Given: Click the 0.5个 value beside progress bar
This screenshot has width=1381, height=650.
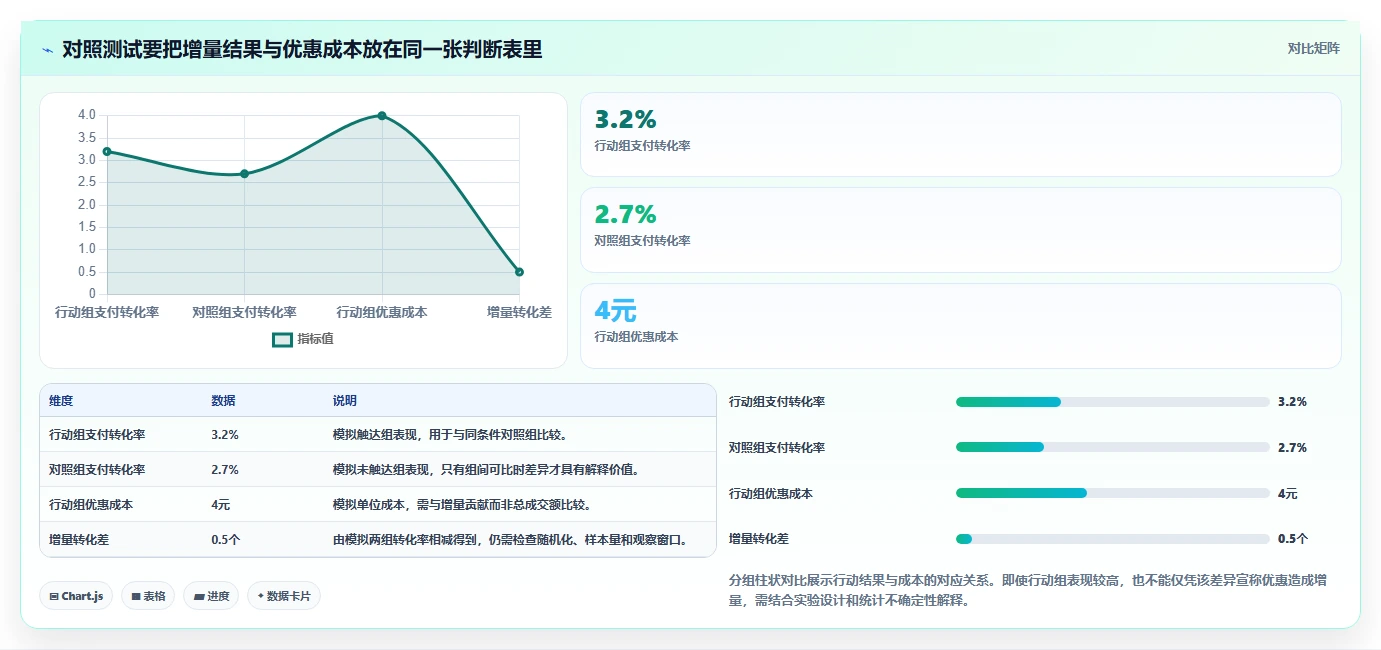Looking at the screenshot, I should (1293, 539).
